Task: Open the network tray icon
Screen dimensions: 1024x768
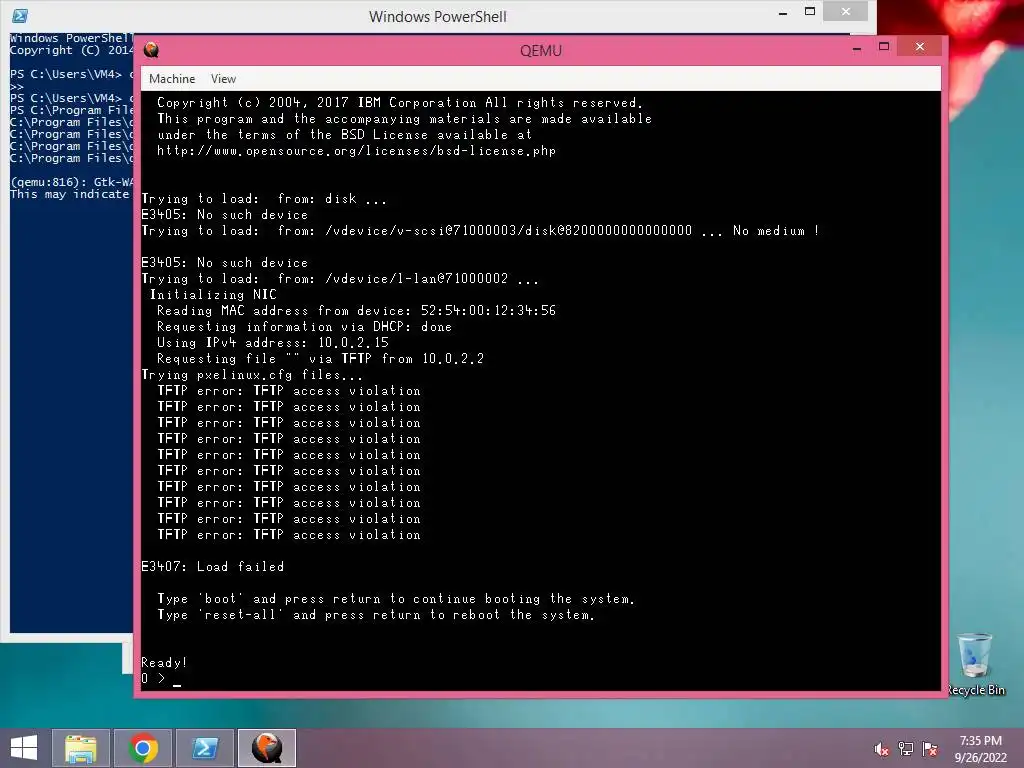Action: pyautogui.click(x=906, y=749)
